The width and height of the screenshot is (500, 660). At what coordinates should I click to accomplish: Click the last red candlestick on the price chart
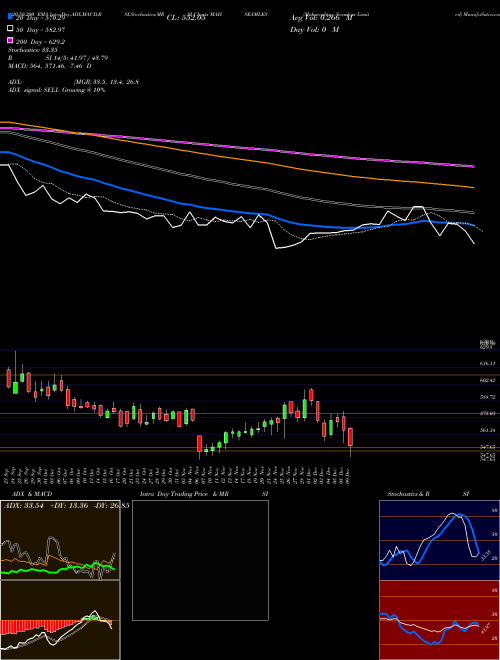(350, 437)
